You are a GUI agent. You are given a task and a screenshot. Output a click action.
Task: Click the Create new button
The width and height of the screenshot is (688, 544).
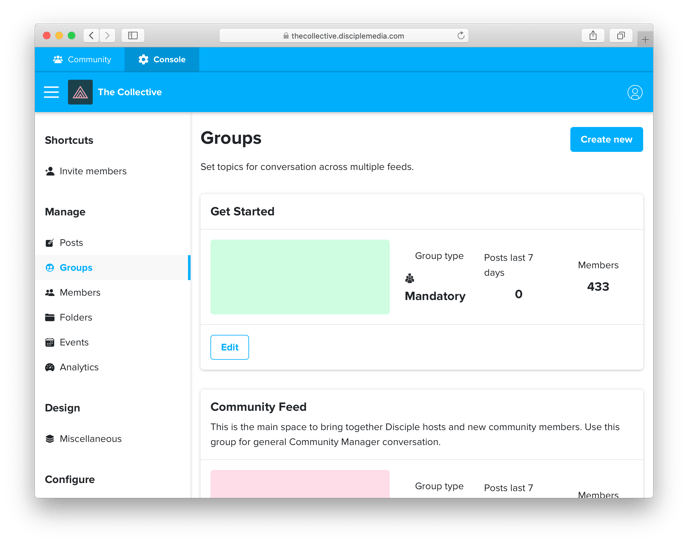[606, 140]
